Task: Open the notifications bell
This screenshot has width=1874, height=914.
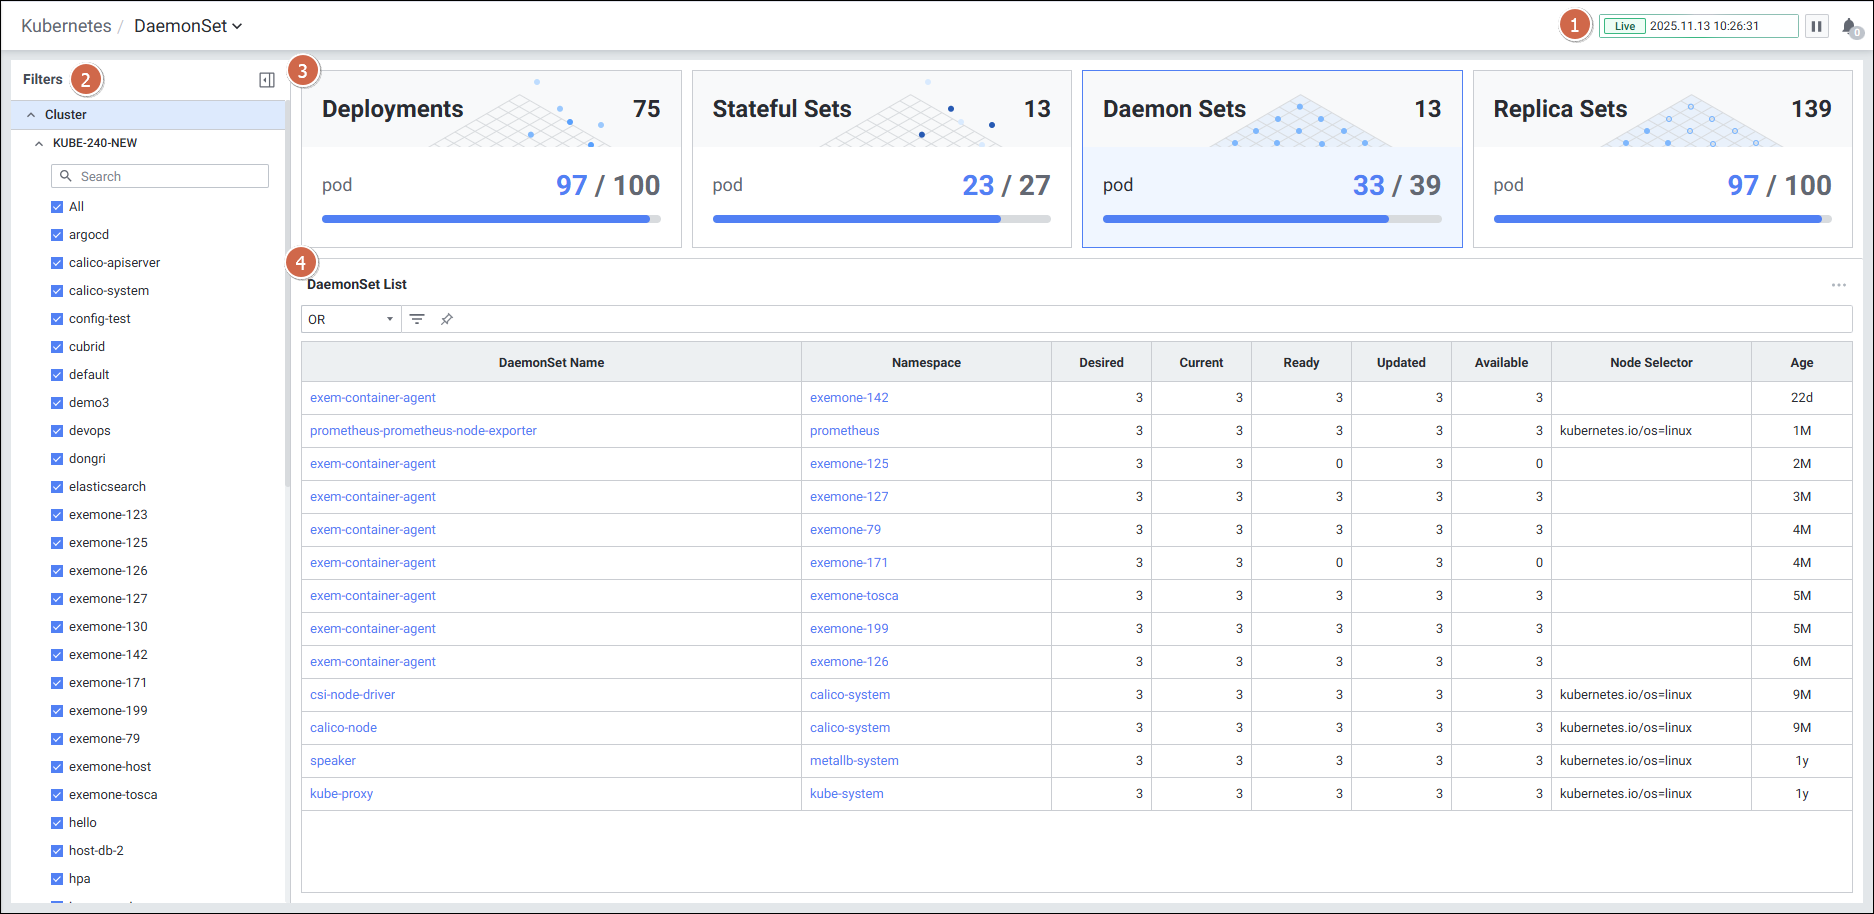Action: [1850, 27]
